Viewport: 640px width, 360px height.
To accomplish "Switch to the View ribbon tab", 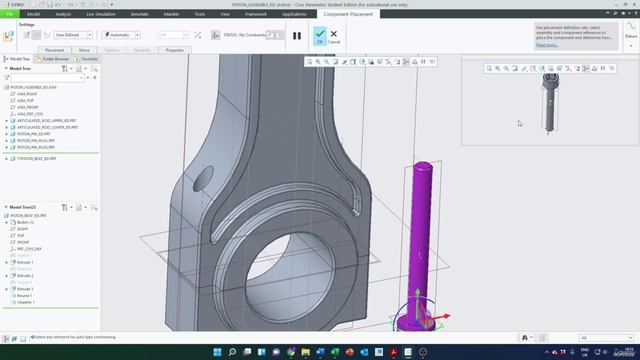I will [225, 14].
